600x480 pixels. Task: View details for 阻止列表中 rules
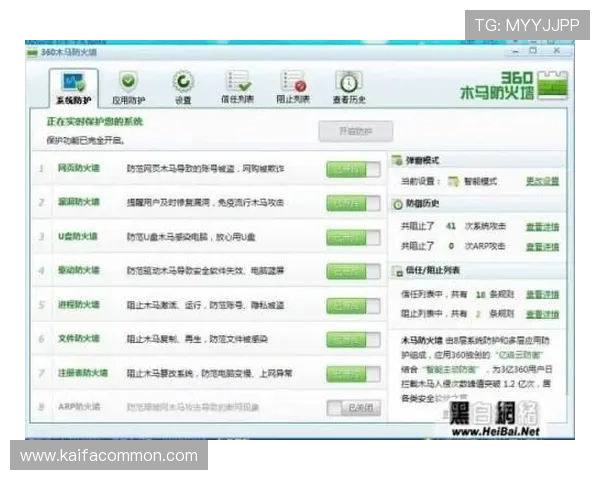[542, 315]
